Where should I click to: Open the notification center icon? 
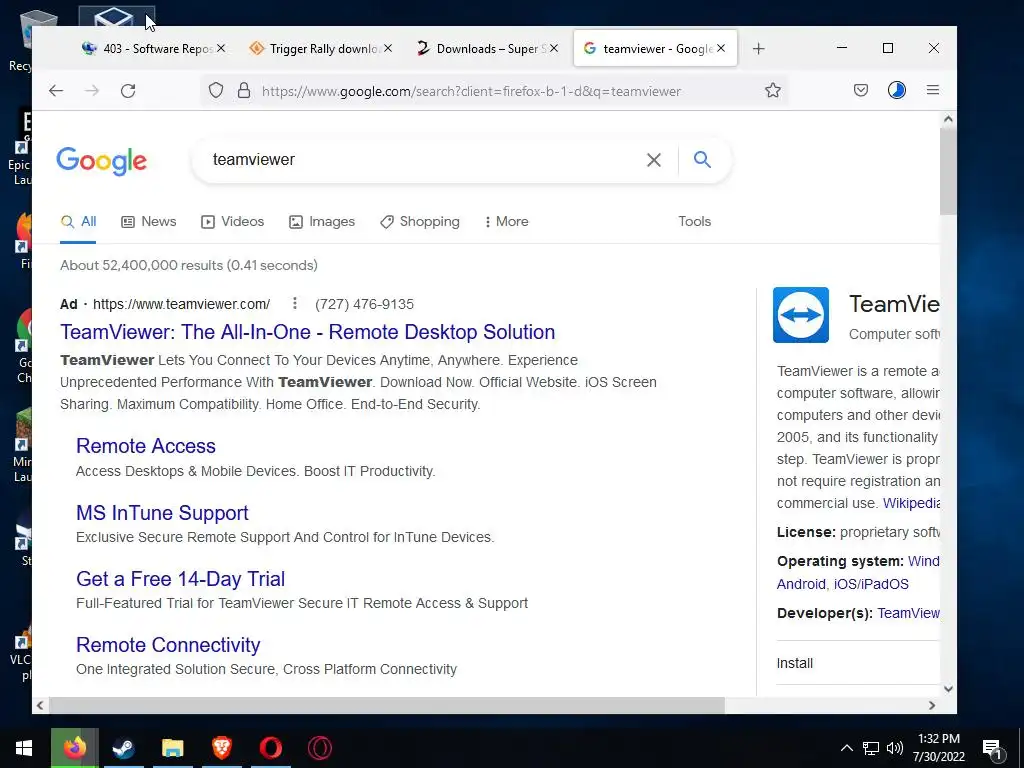coord(993,750)
